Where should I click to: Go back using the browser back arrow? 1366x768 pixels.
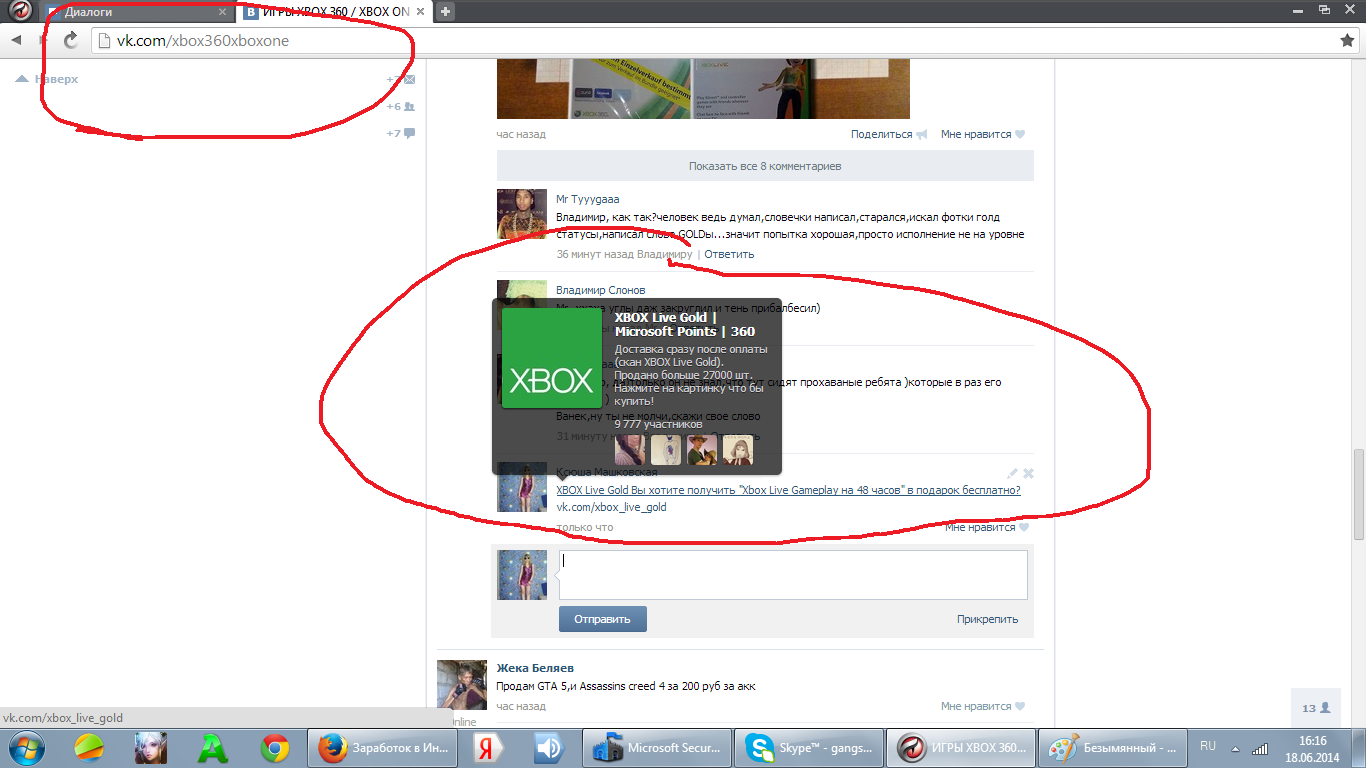pos(17,40)
